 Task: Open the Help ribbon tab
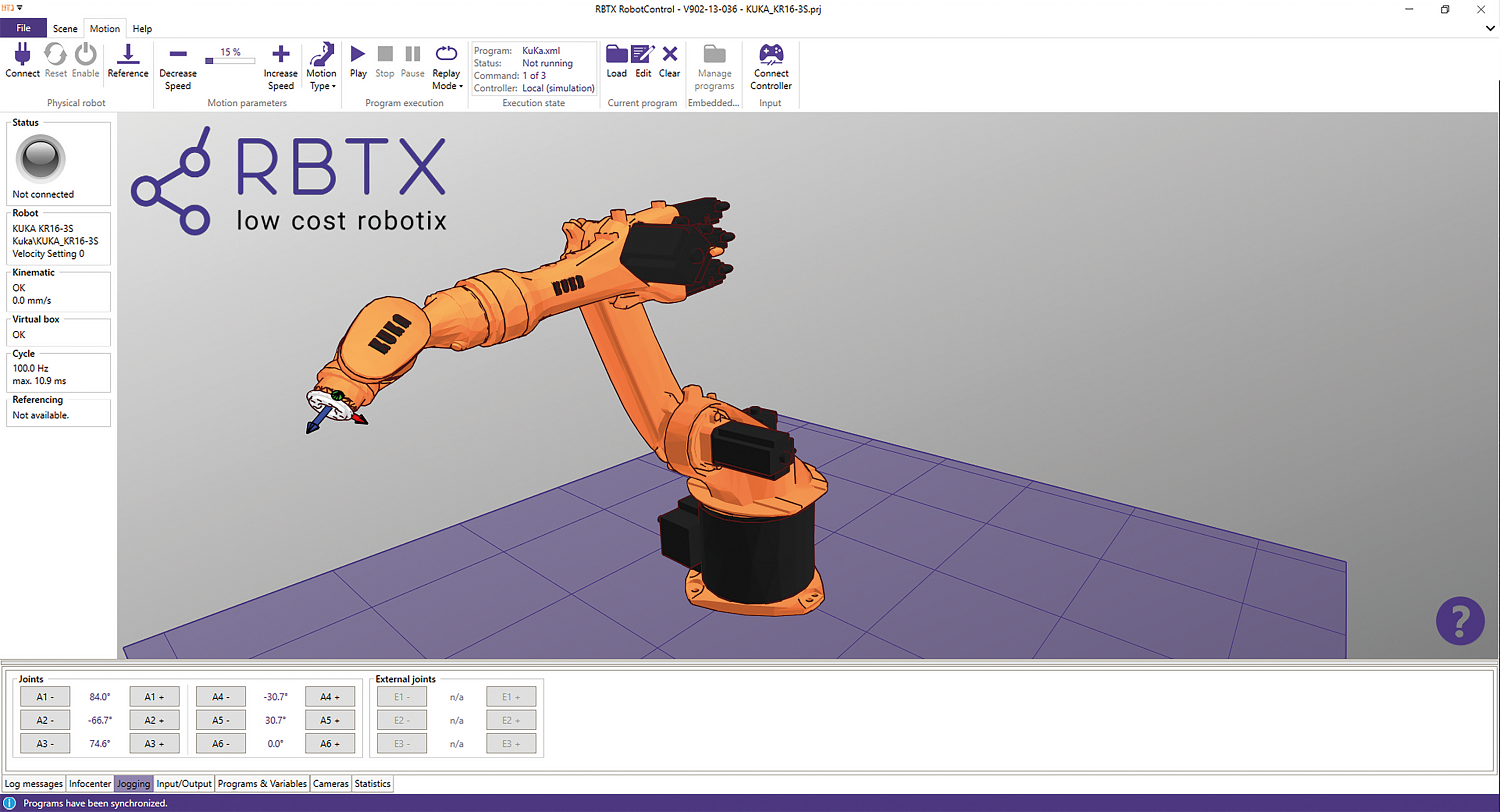pos(142,29)
